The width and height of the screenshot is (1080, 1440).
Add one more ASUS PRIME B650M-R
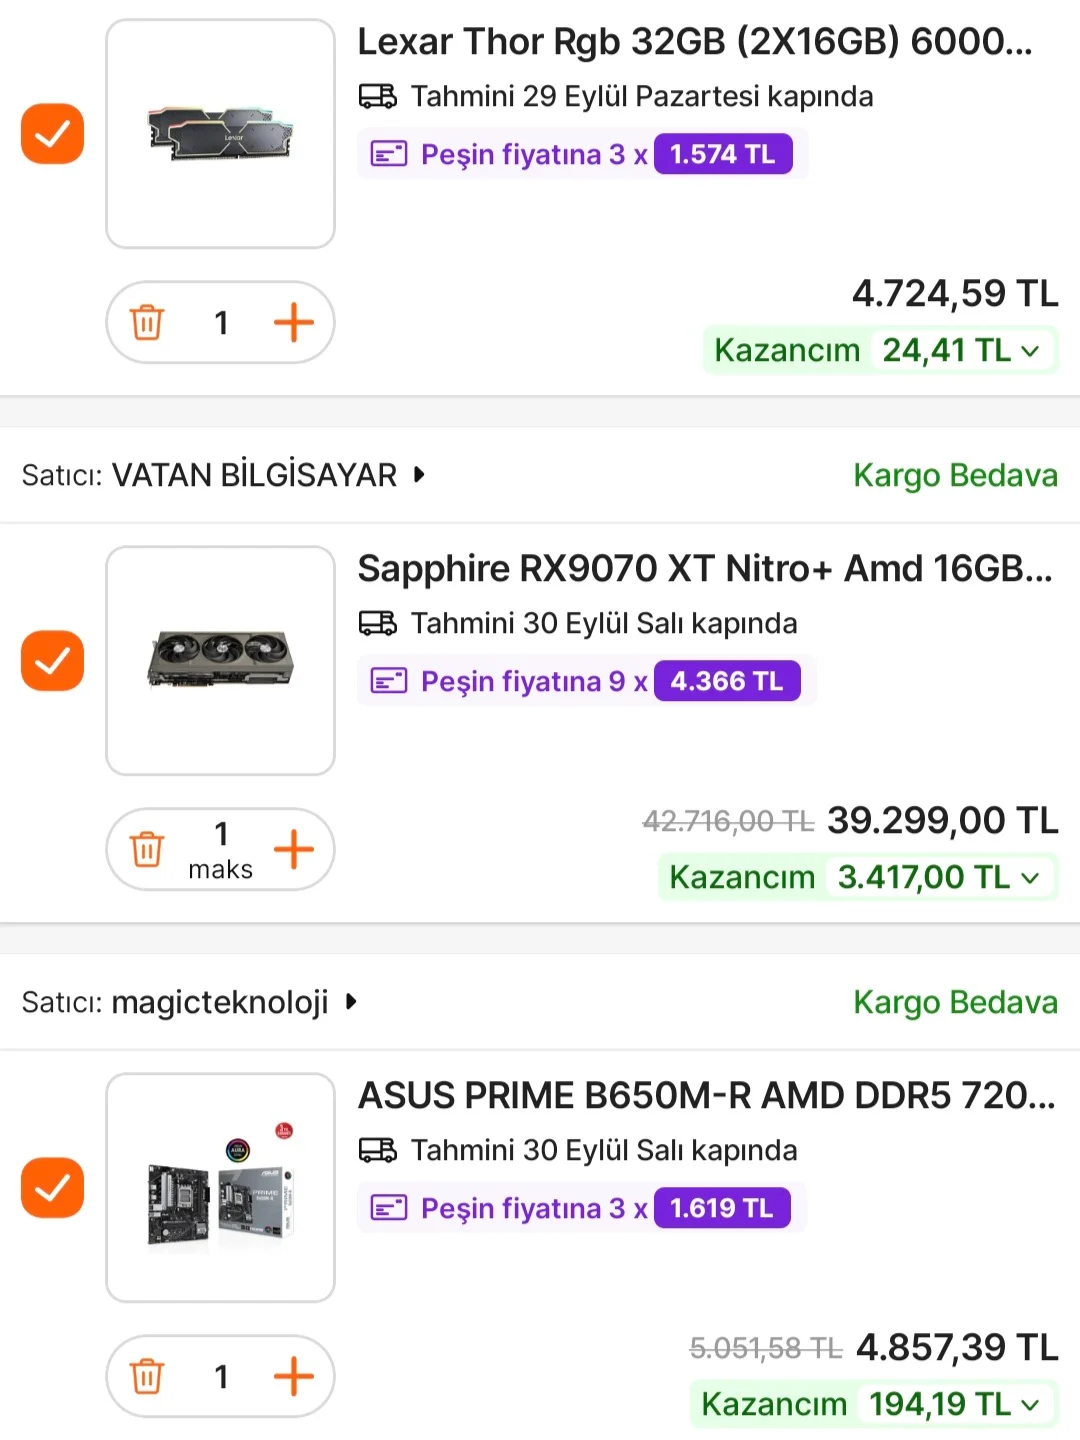coord(293,1377)
